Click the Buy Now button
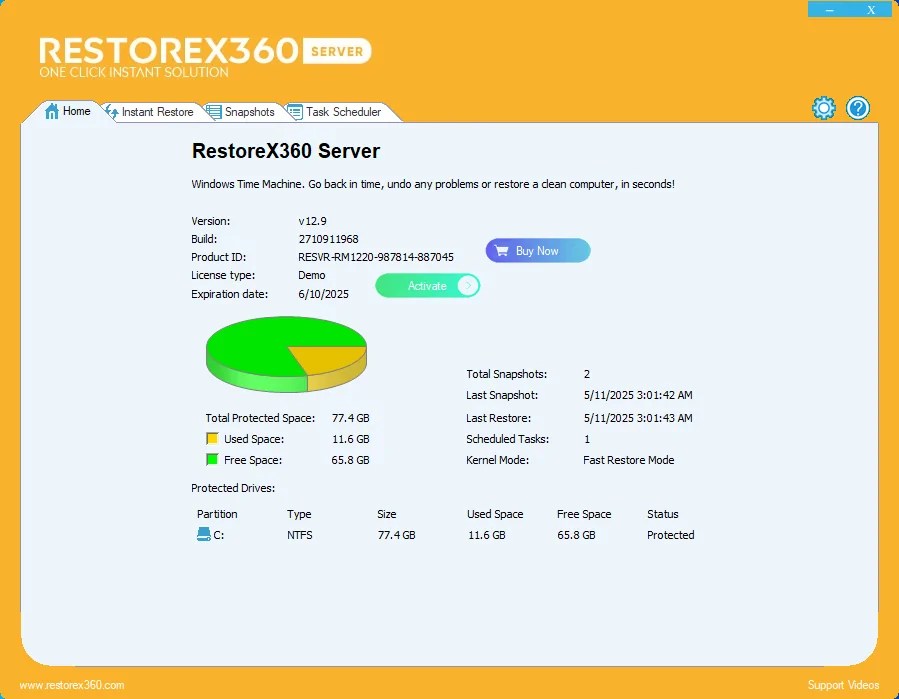Viewport: 899px width, 699px height. click(x=538, y=251)
